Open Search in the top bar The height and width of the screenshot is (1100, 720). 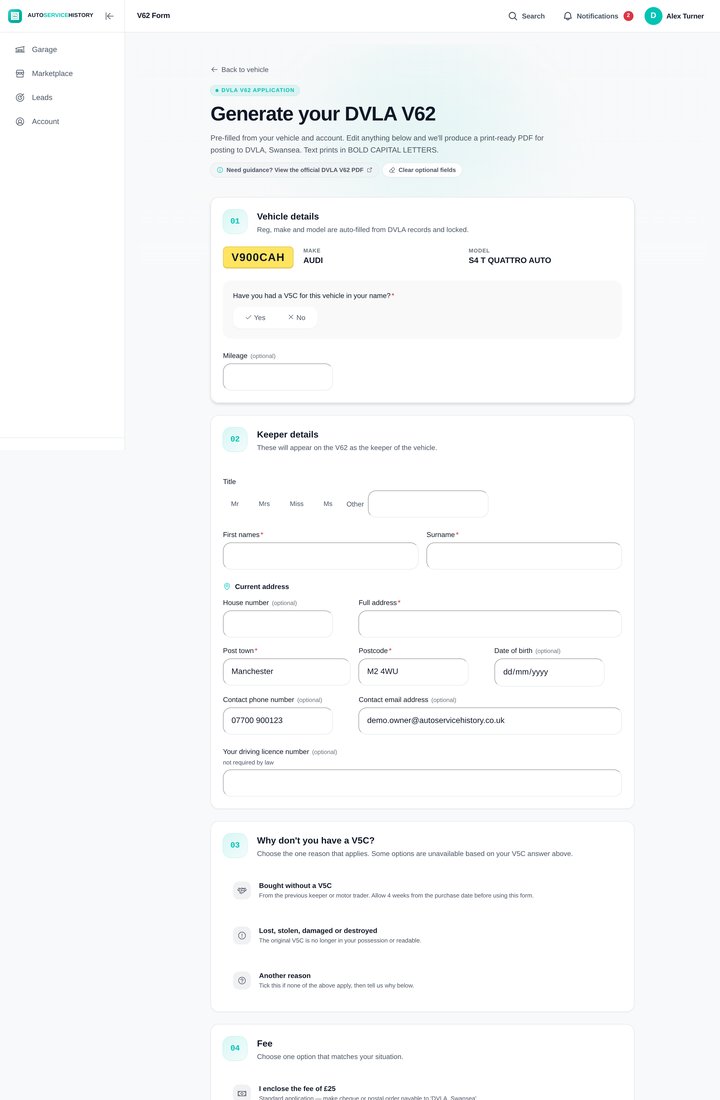coord(526,15)
